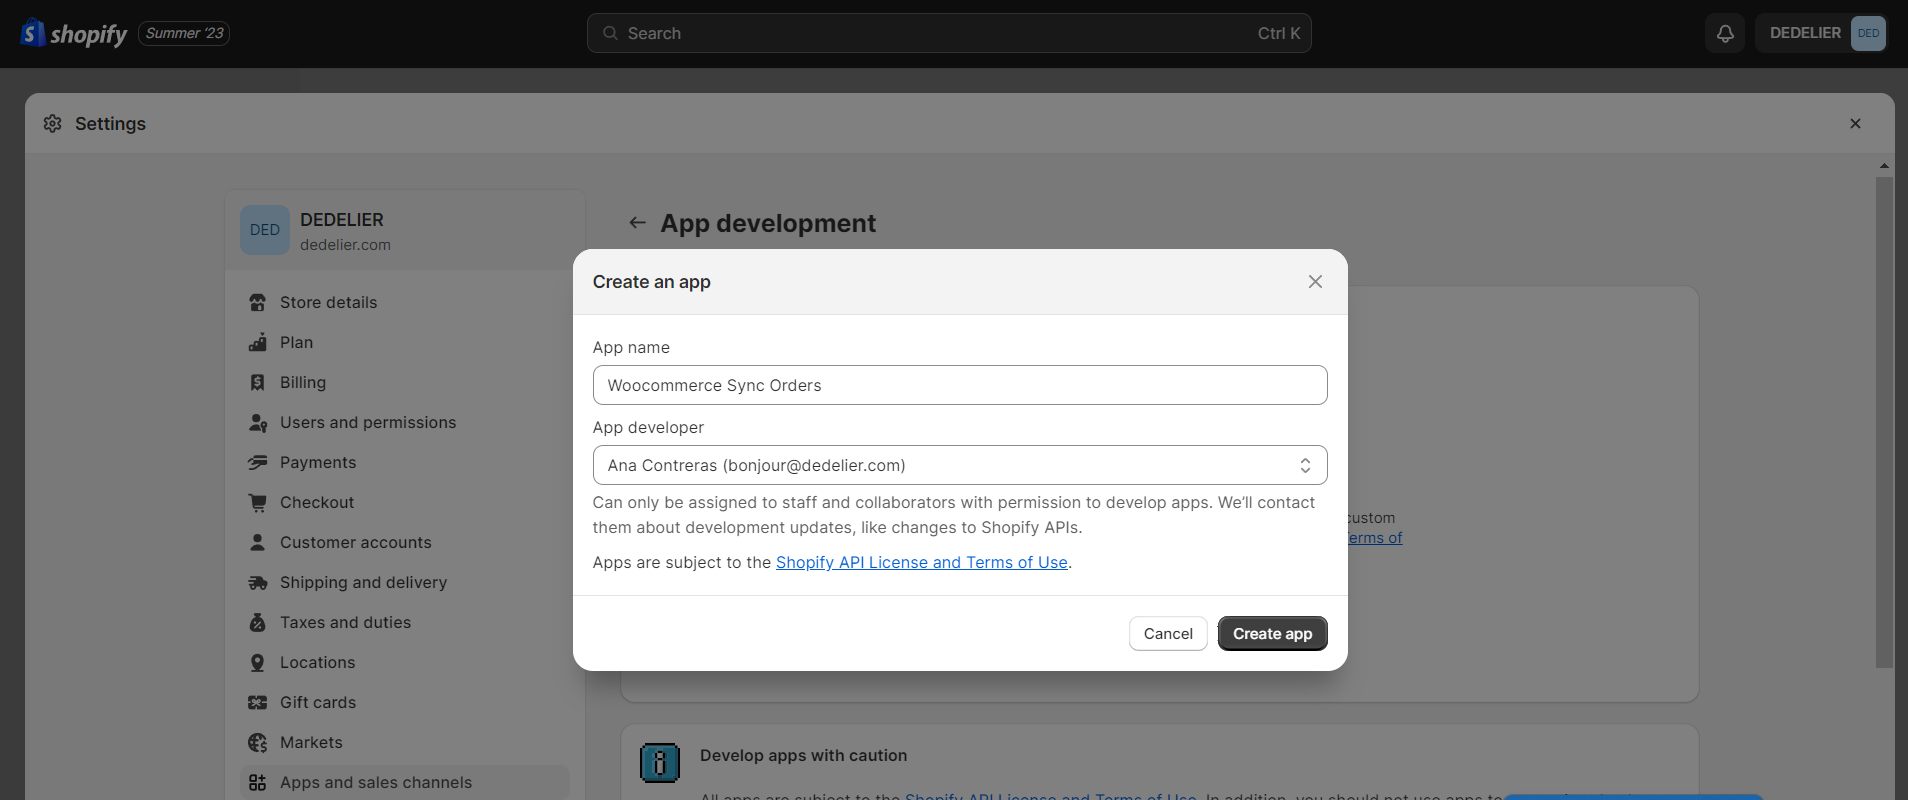Click the settings panel vertical scrollbar
The height and width of the screenshot is (800, 1908).
pyautogui.click(x=1884, y=422)
